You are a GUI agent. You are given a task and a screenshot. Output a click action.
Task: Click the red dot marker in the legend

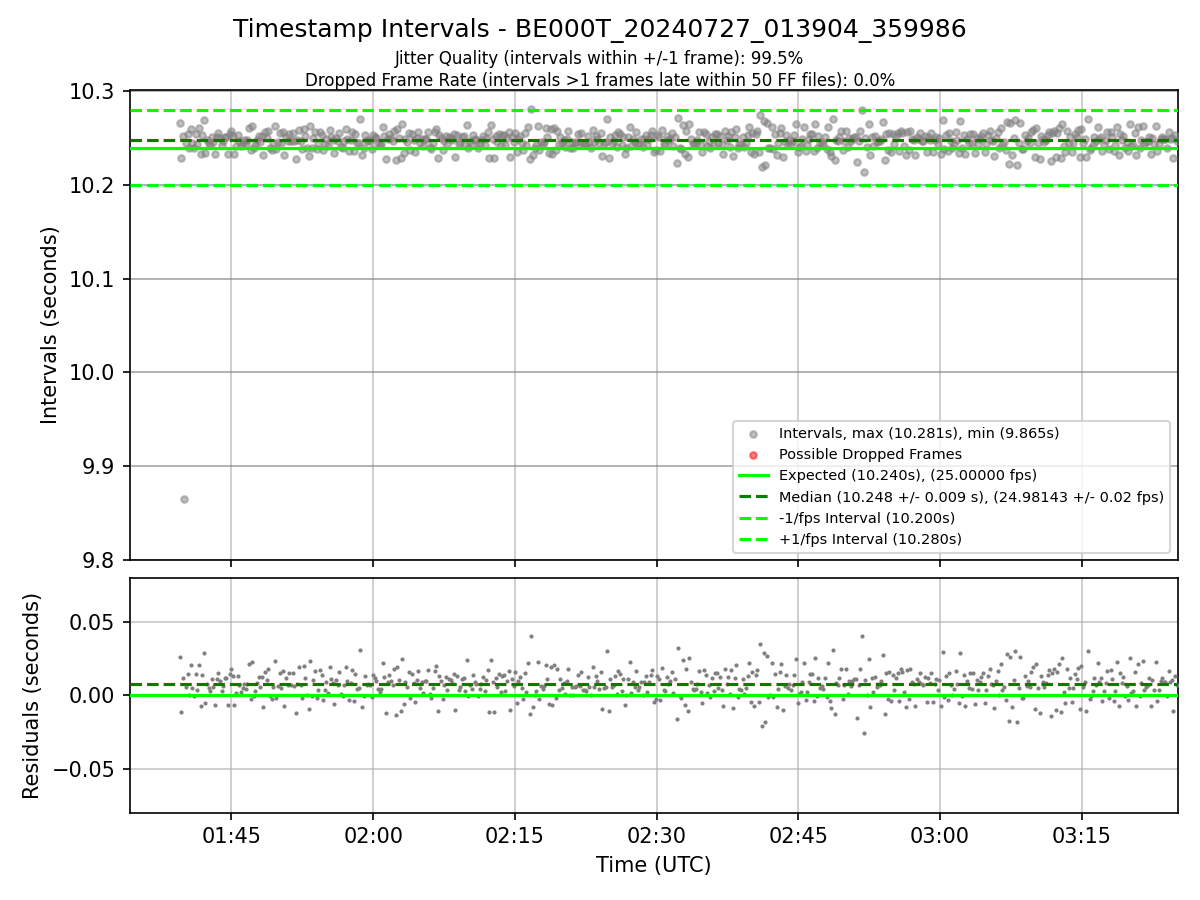coord(753,455)
